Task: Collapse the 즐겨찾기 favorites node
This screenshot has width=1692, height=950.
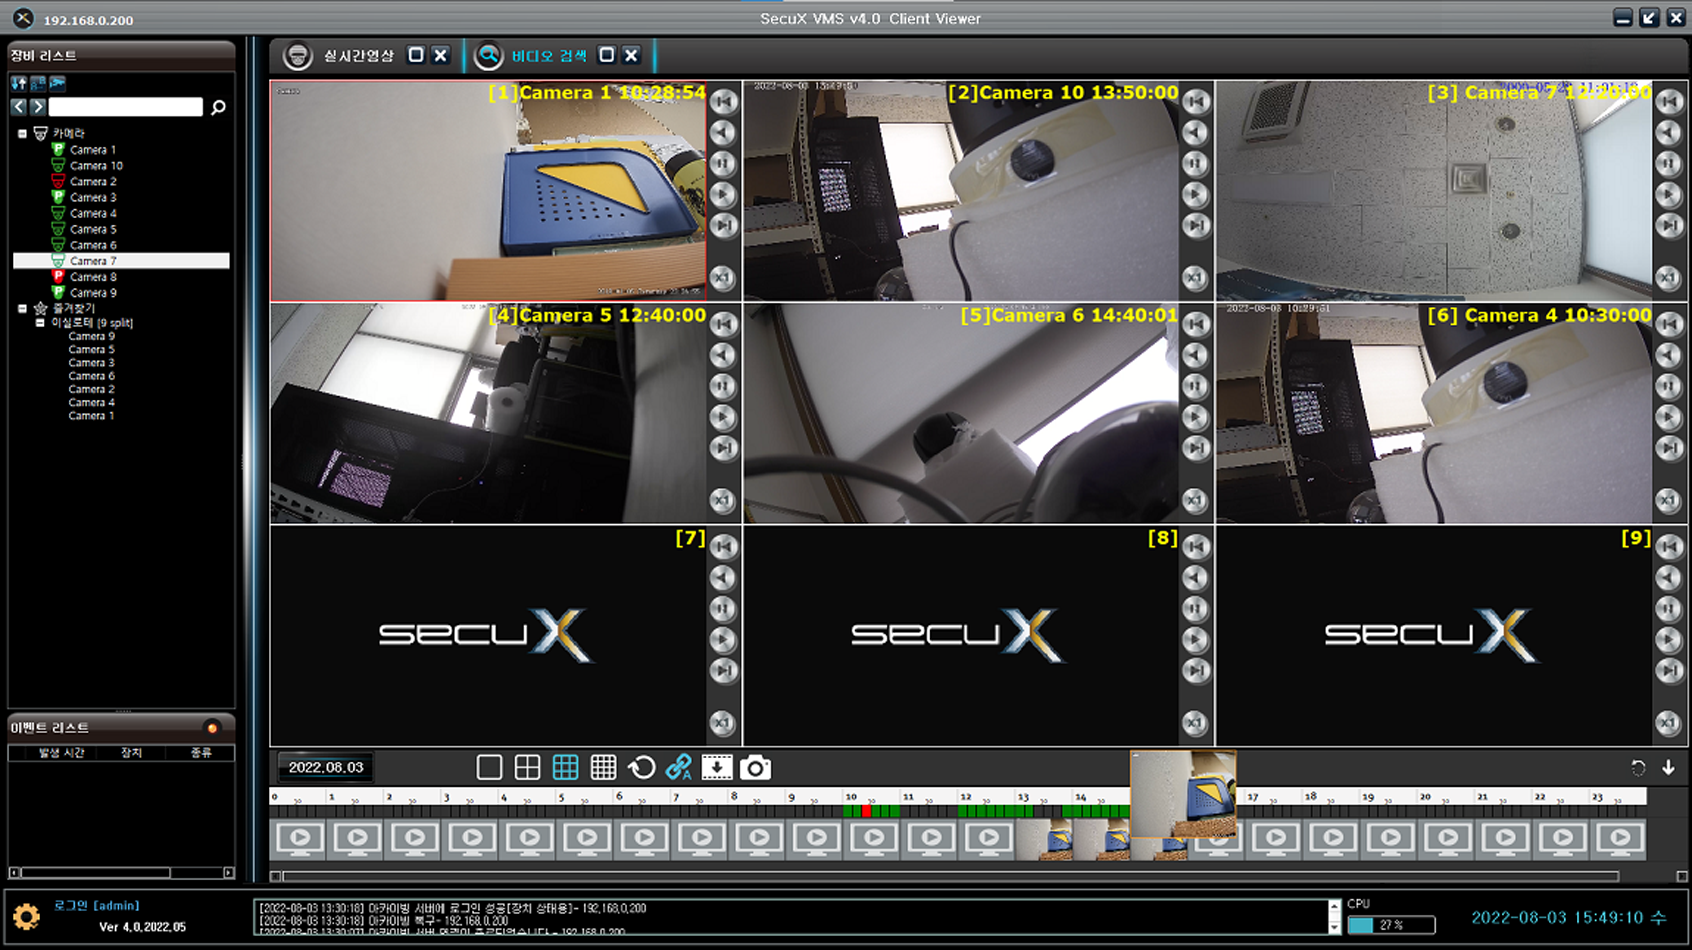Action: (22, 309)
